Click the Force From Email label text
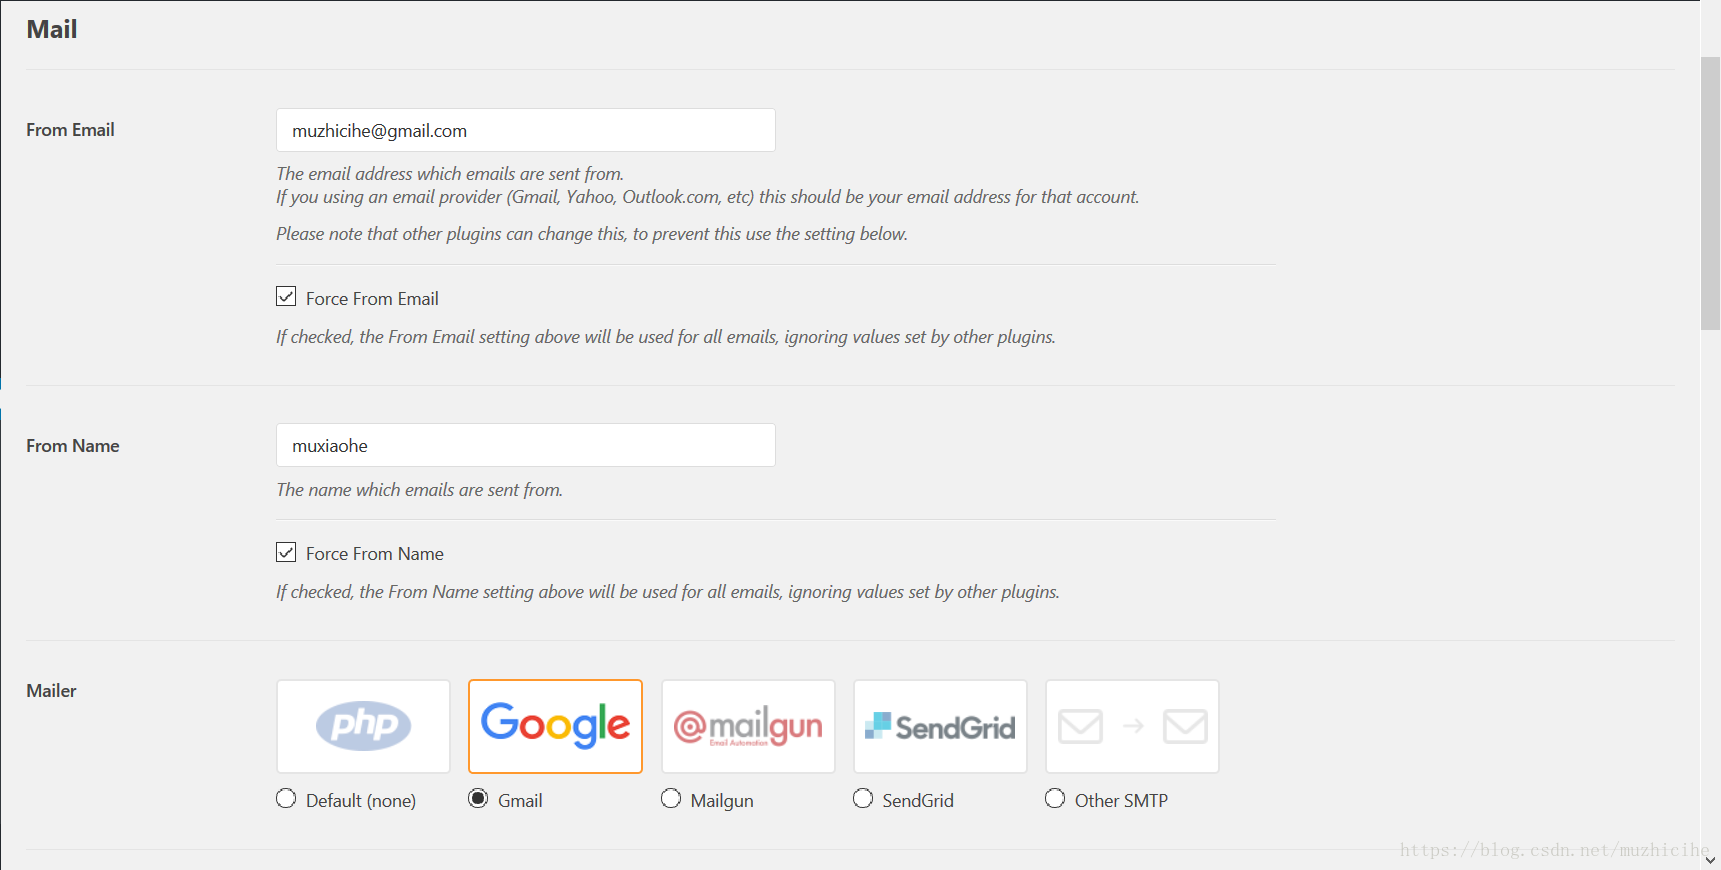Screen dimensions: 1721x870 point(372,299)
